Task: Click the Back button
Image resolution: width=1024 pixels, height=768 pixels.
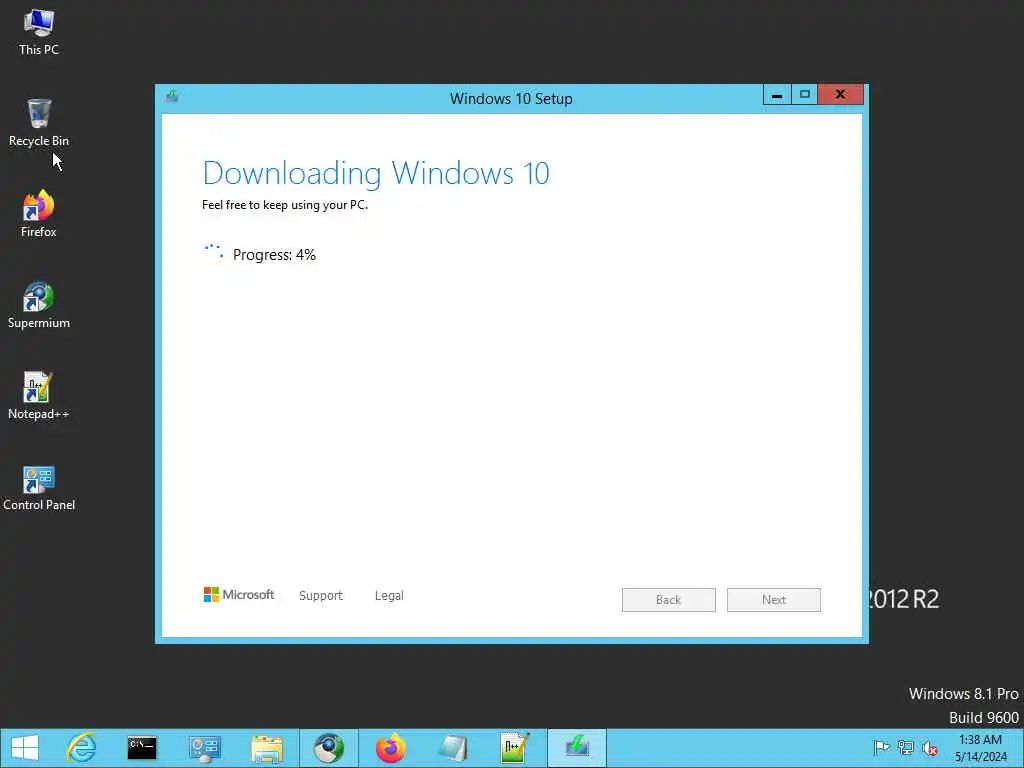Action: (x=669, y=600)
